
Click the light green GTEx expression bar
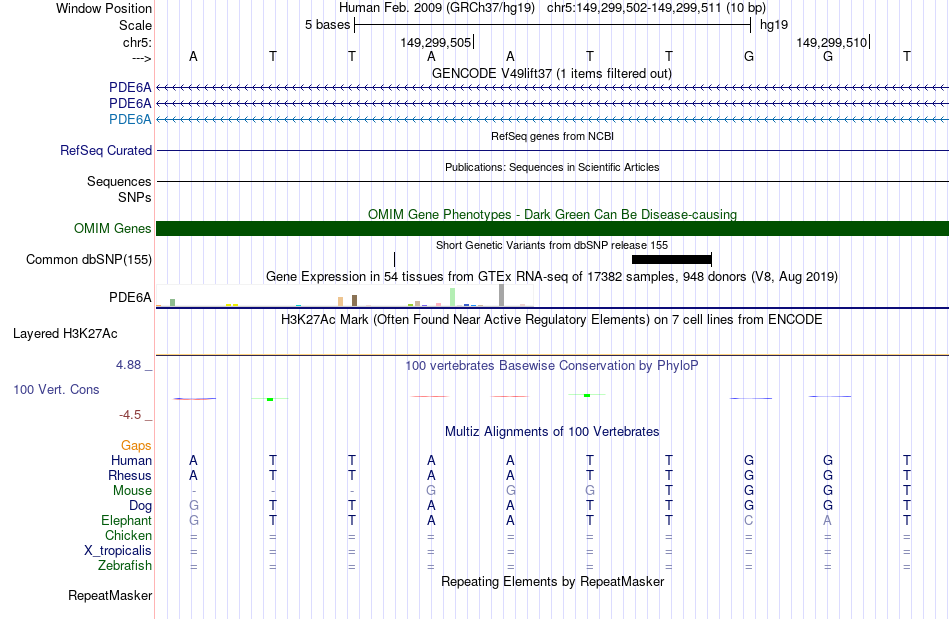(453, 297)
